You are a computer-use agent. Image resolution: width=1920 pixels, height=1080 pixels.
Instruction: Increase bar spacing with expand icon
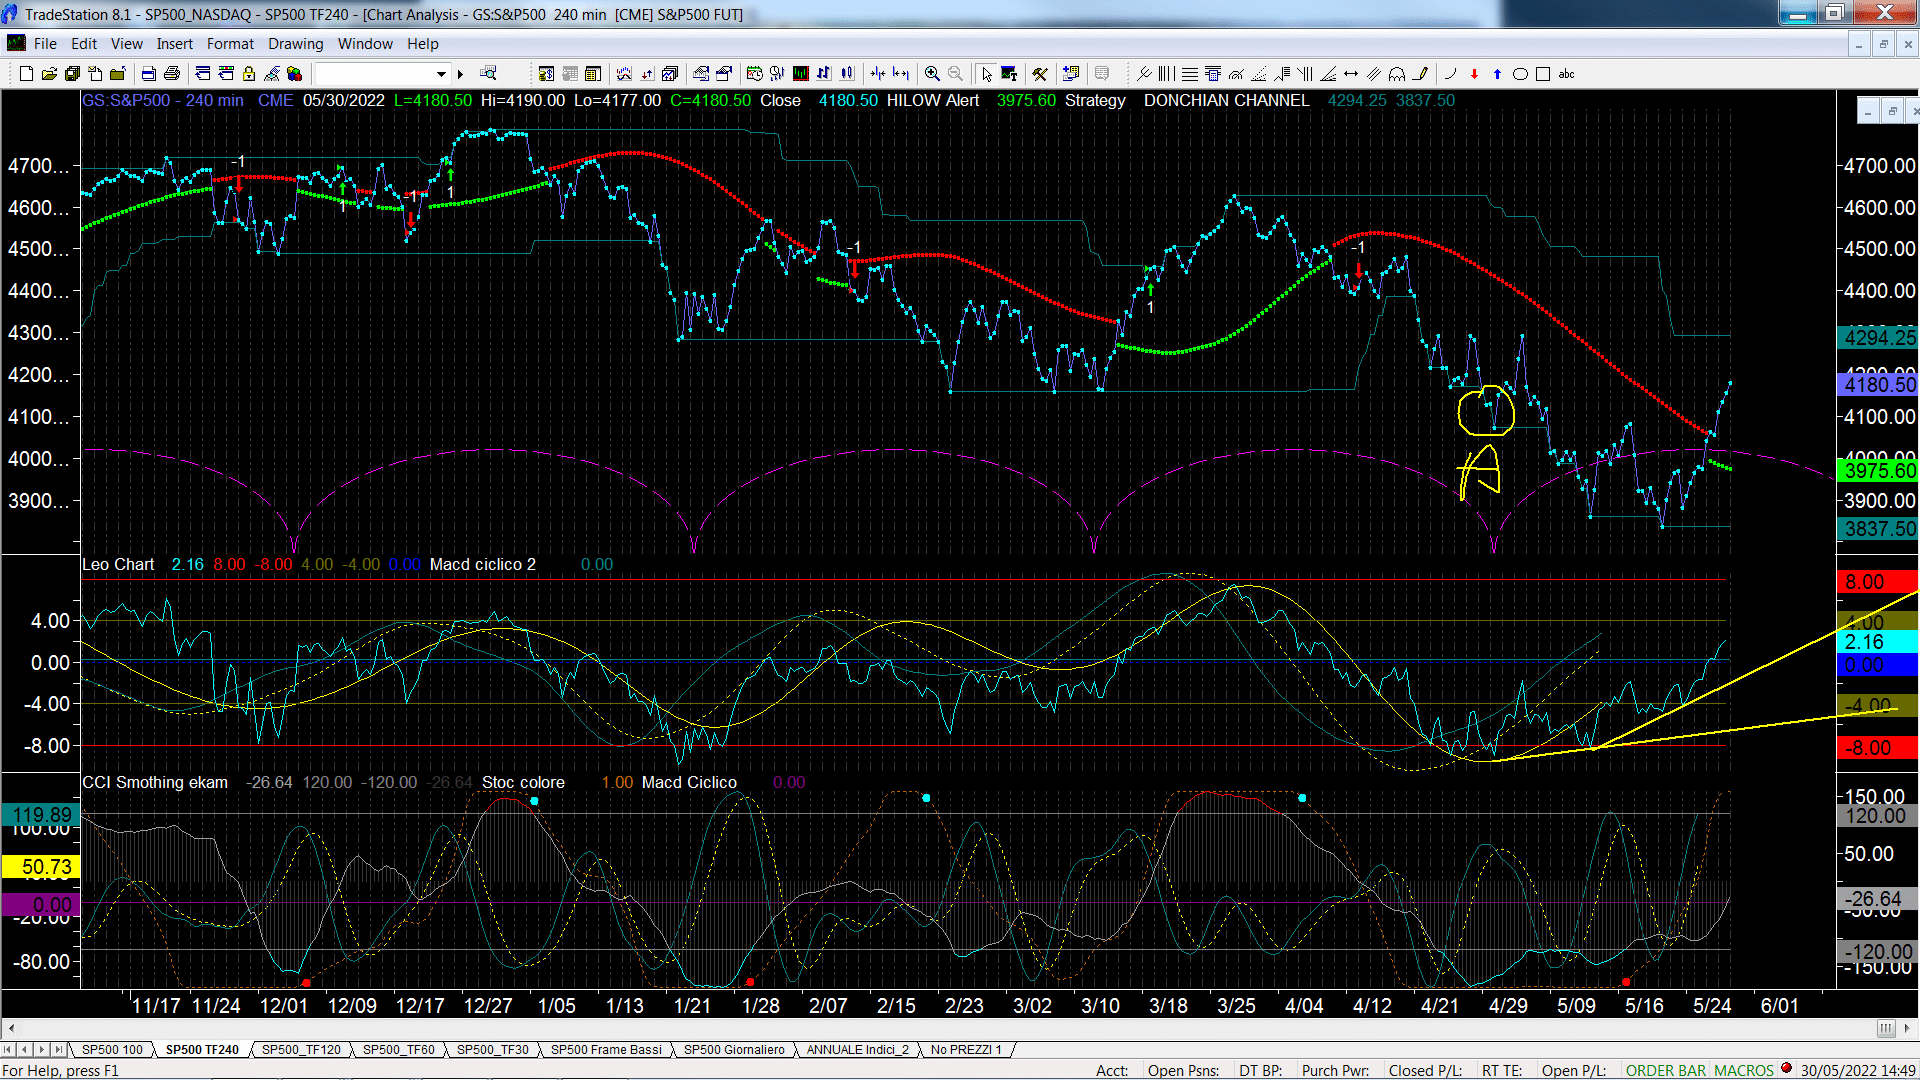tap(901, 74)
